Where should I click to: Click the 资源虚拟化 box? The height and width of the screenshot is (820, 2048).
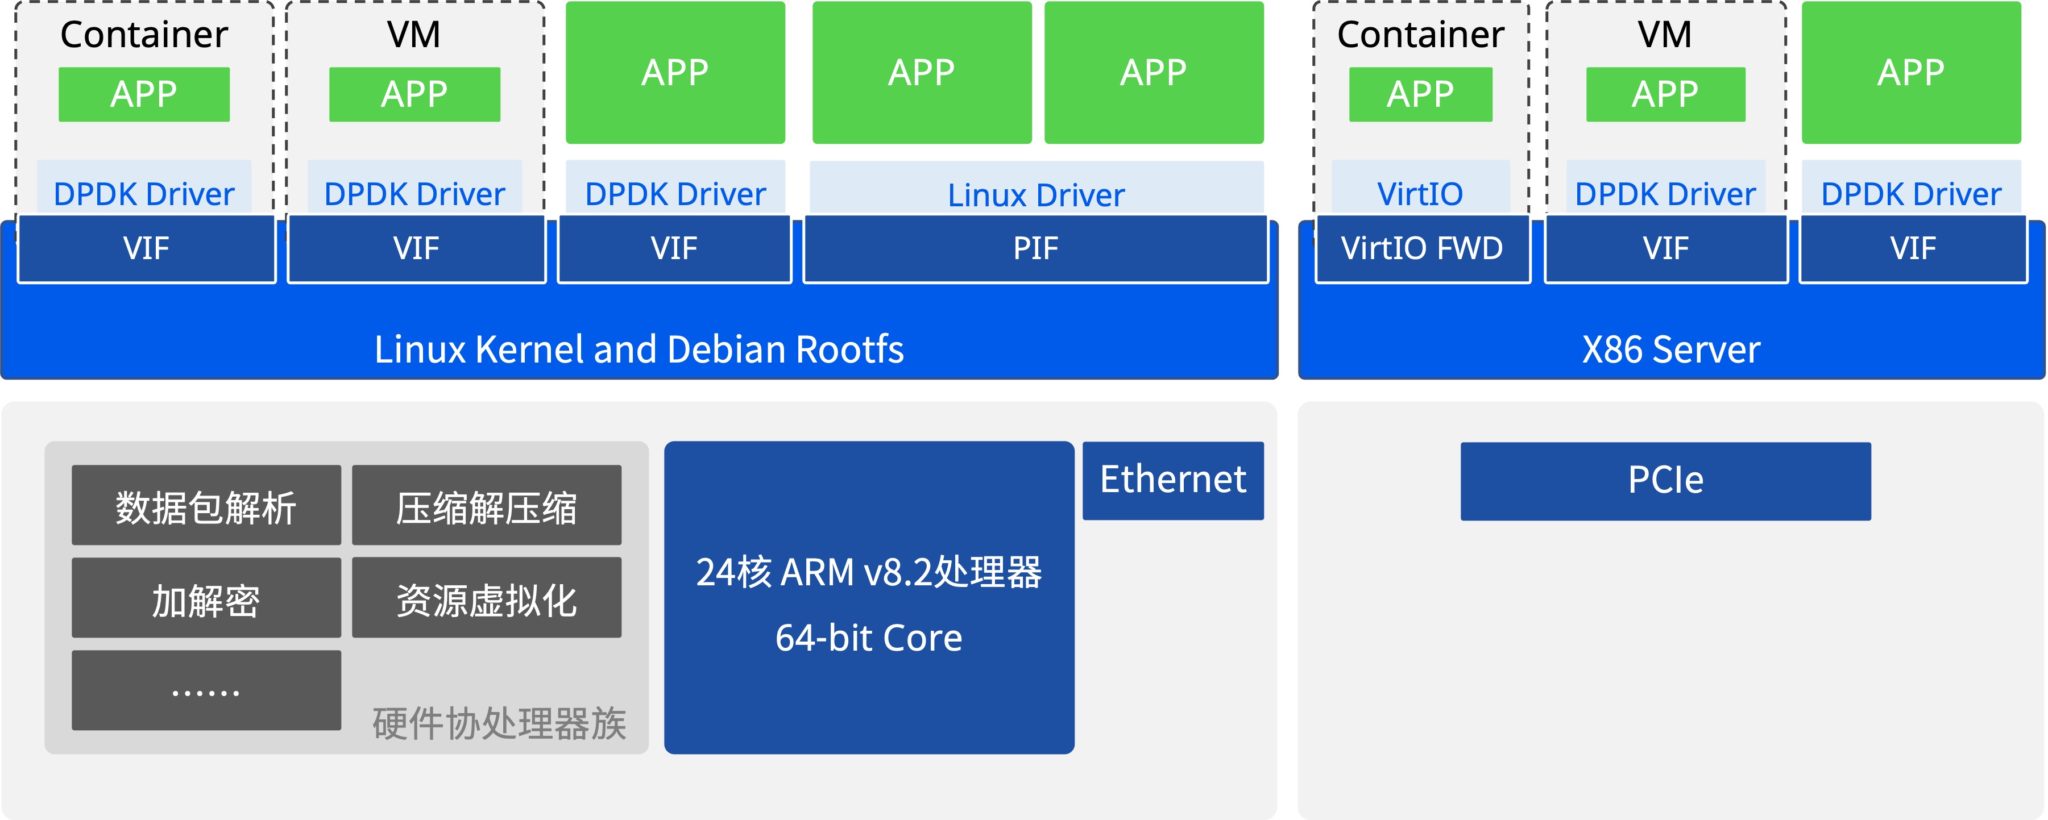point(486,598)
